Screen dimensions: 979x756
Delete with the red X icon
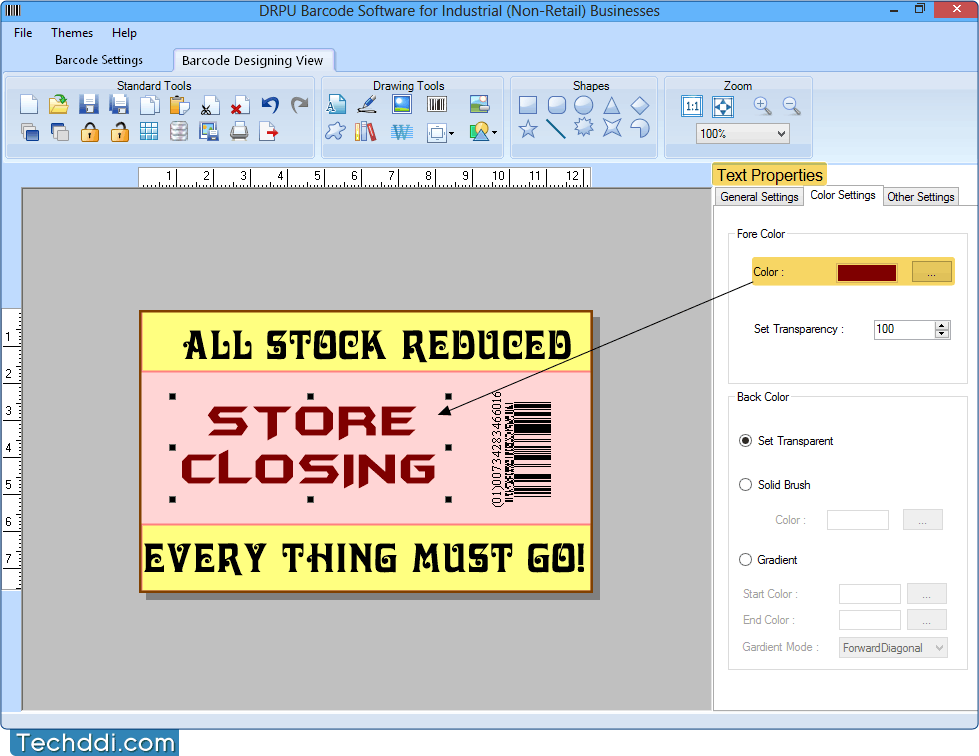239,105
